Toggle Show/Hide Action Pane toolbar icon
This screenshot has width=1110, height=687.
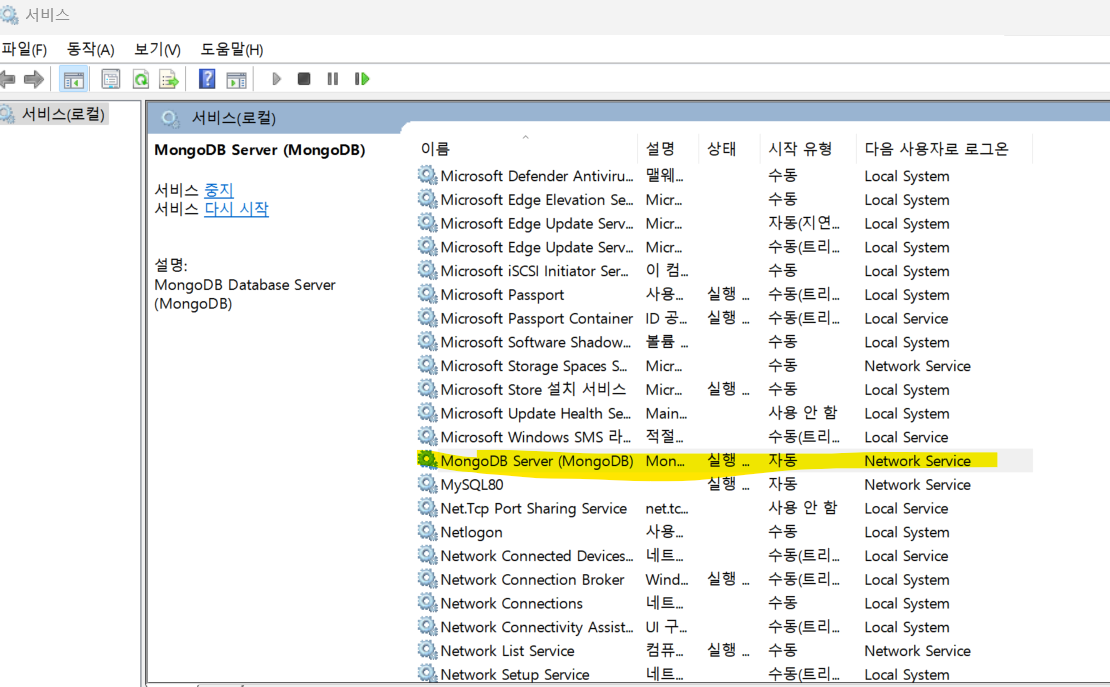click(236, 79)
